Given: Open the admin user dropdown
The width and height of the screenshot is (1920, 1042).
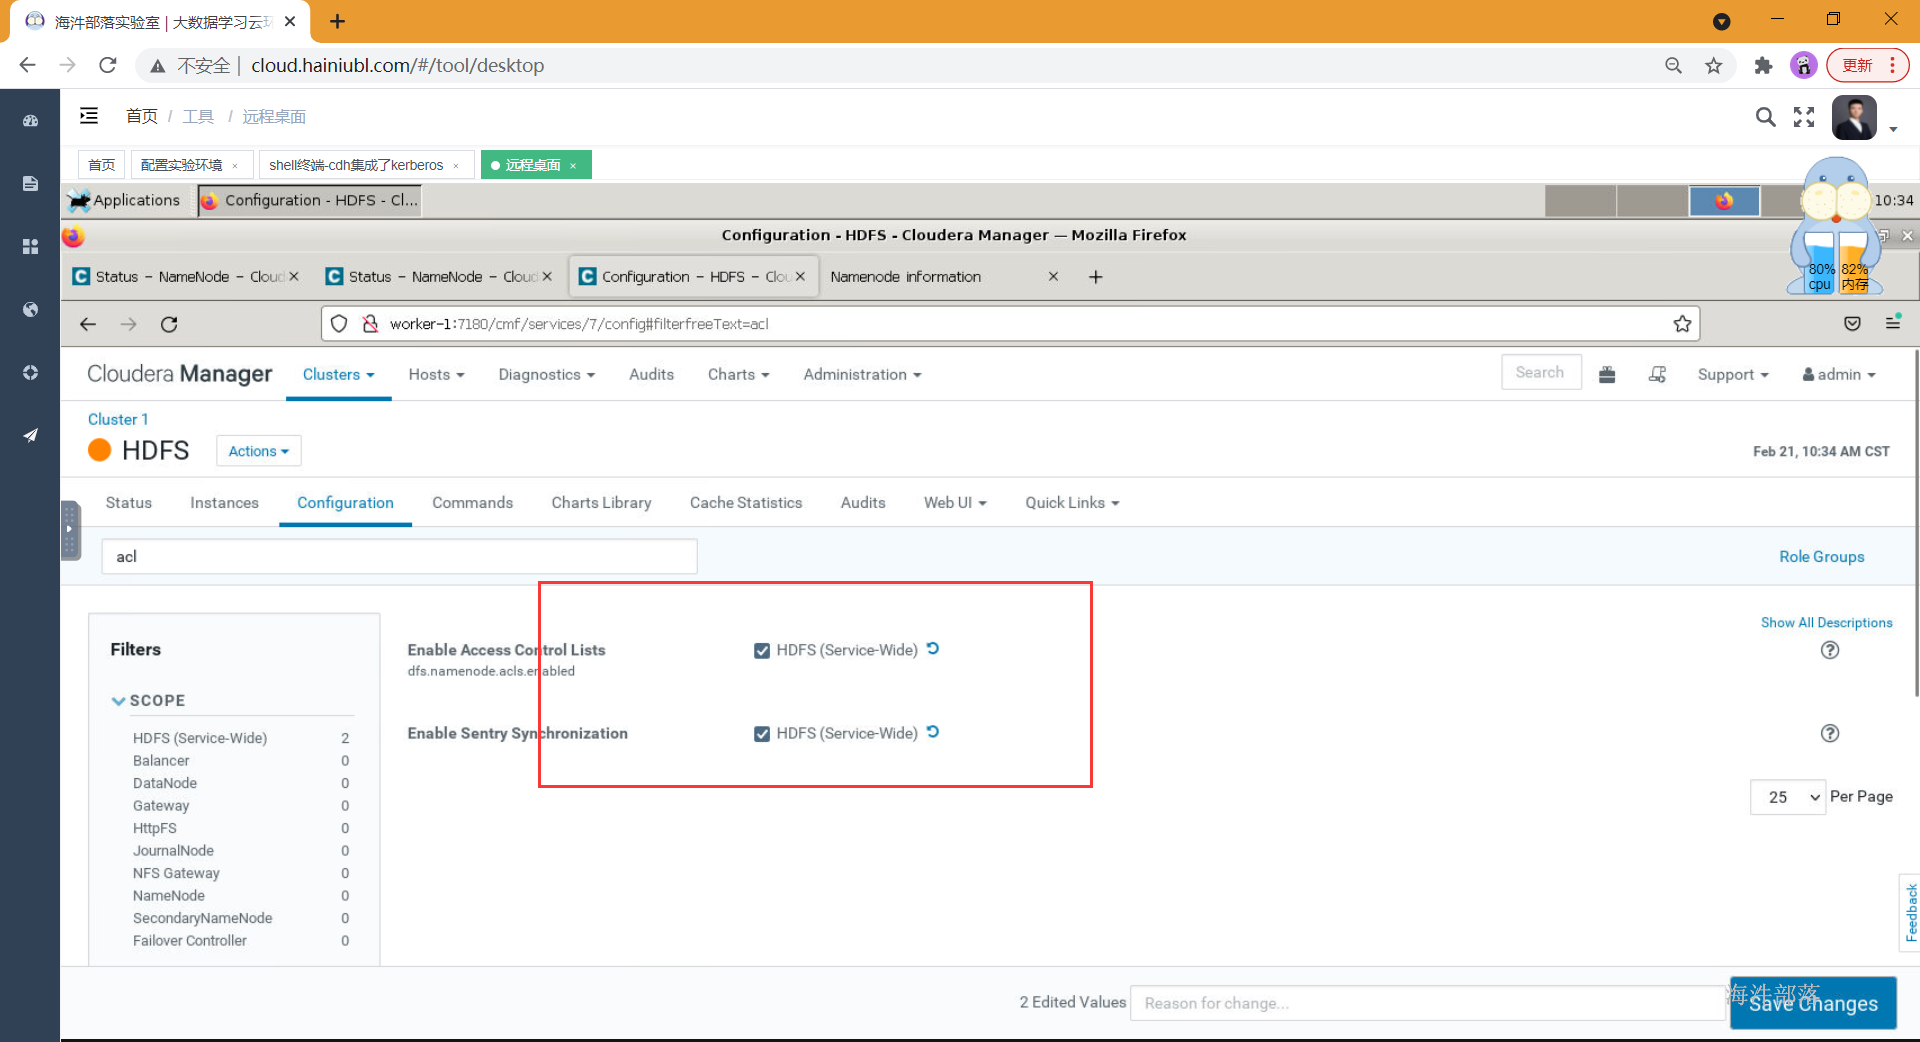Looking at the screenshot, I should point(1839,374).
